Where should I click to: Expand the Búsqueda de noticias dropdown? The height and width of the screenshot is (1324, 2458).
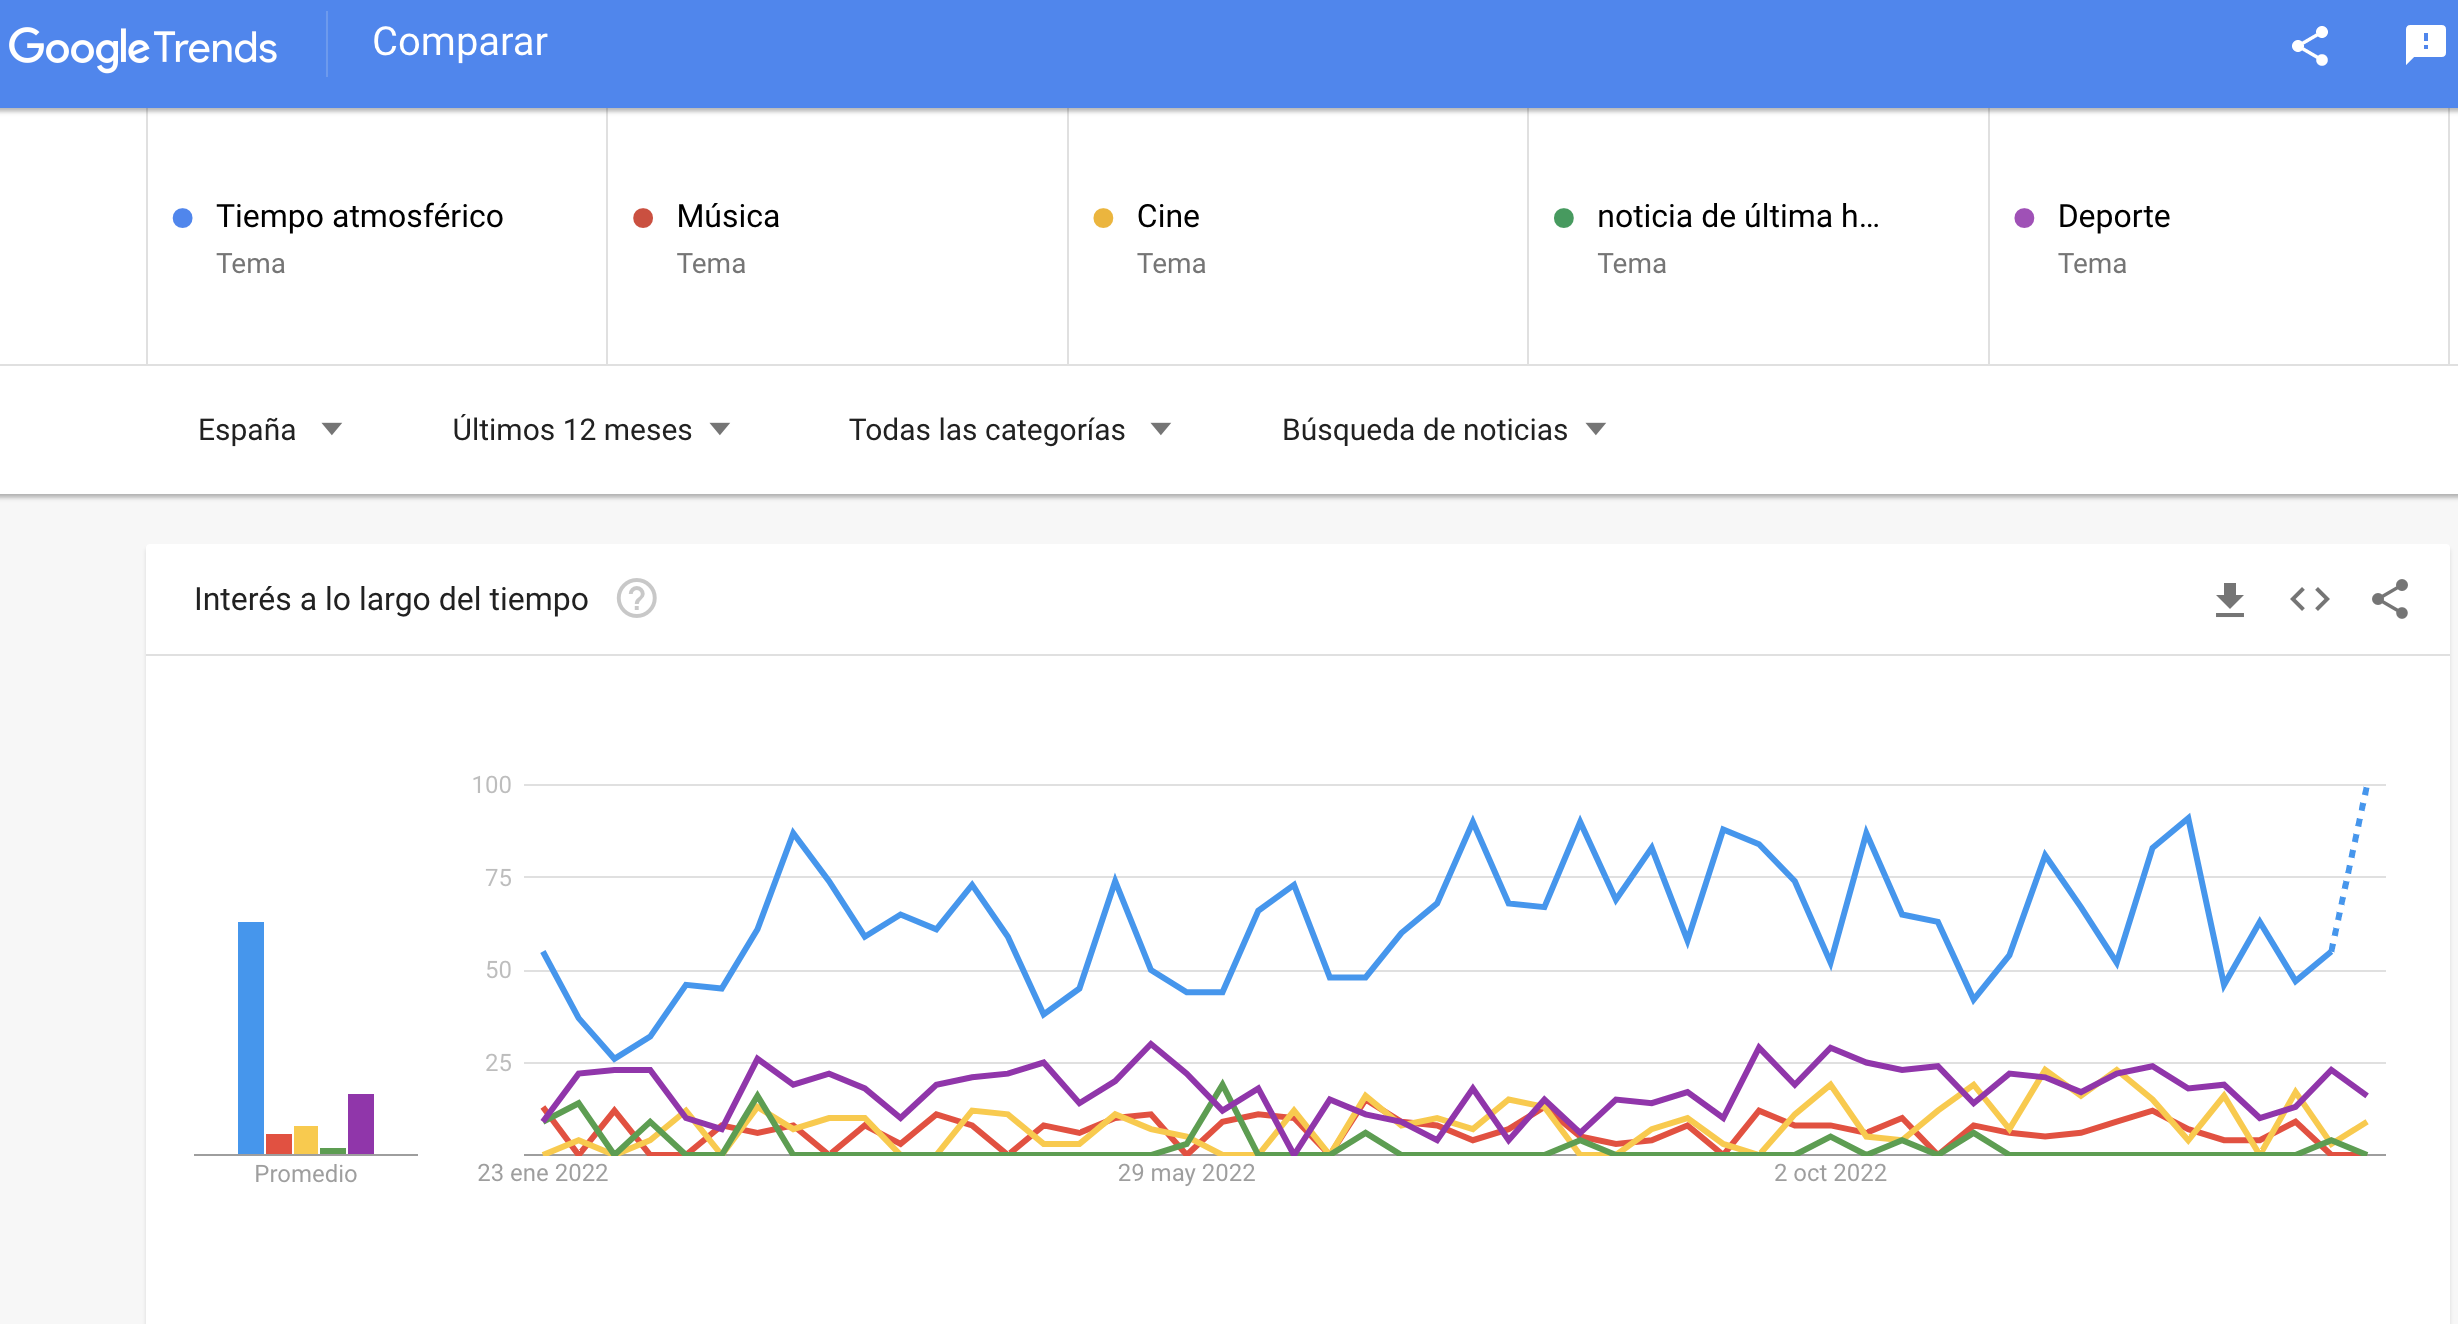pyautogui.click(x=1443, y=430)
